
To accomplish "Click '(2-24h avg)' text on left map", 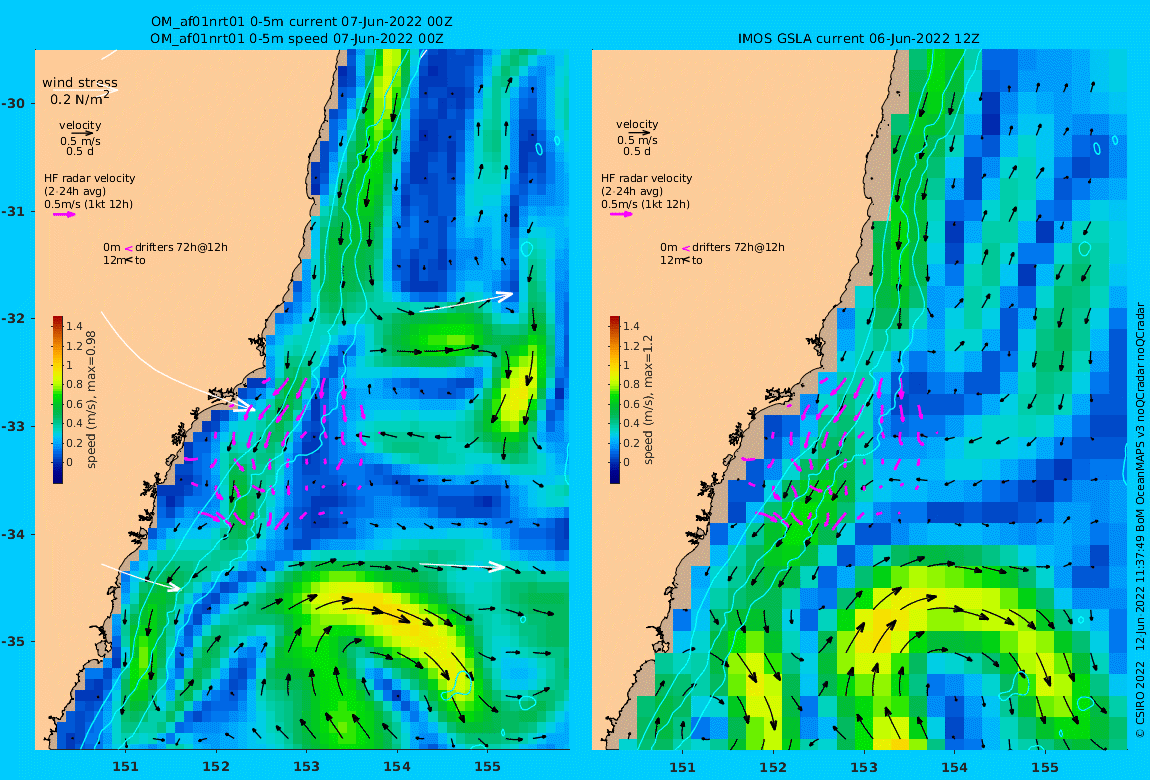I will point(75,191).
